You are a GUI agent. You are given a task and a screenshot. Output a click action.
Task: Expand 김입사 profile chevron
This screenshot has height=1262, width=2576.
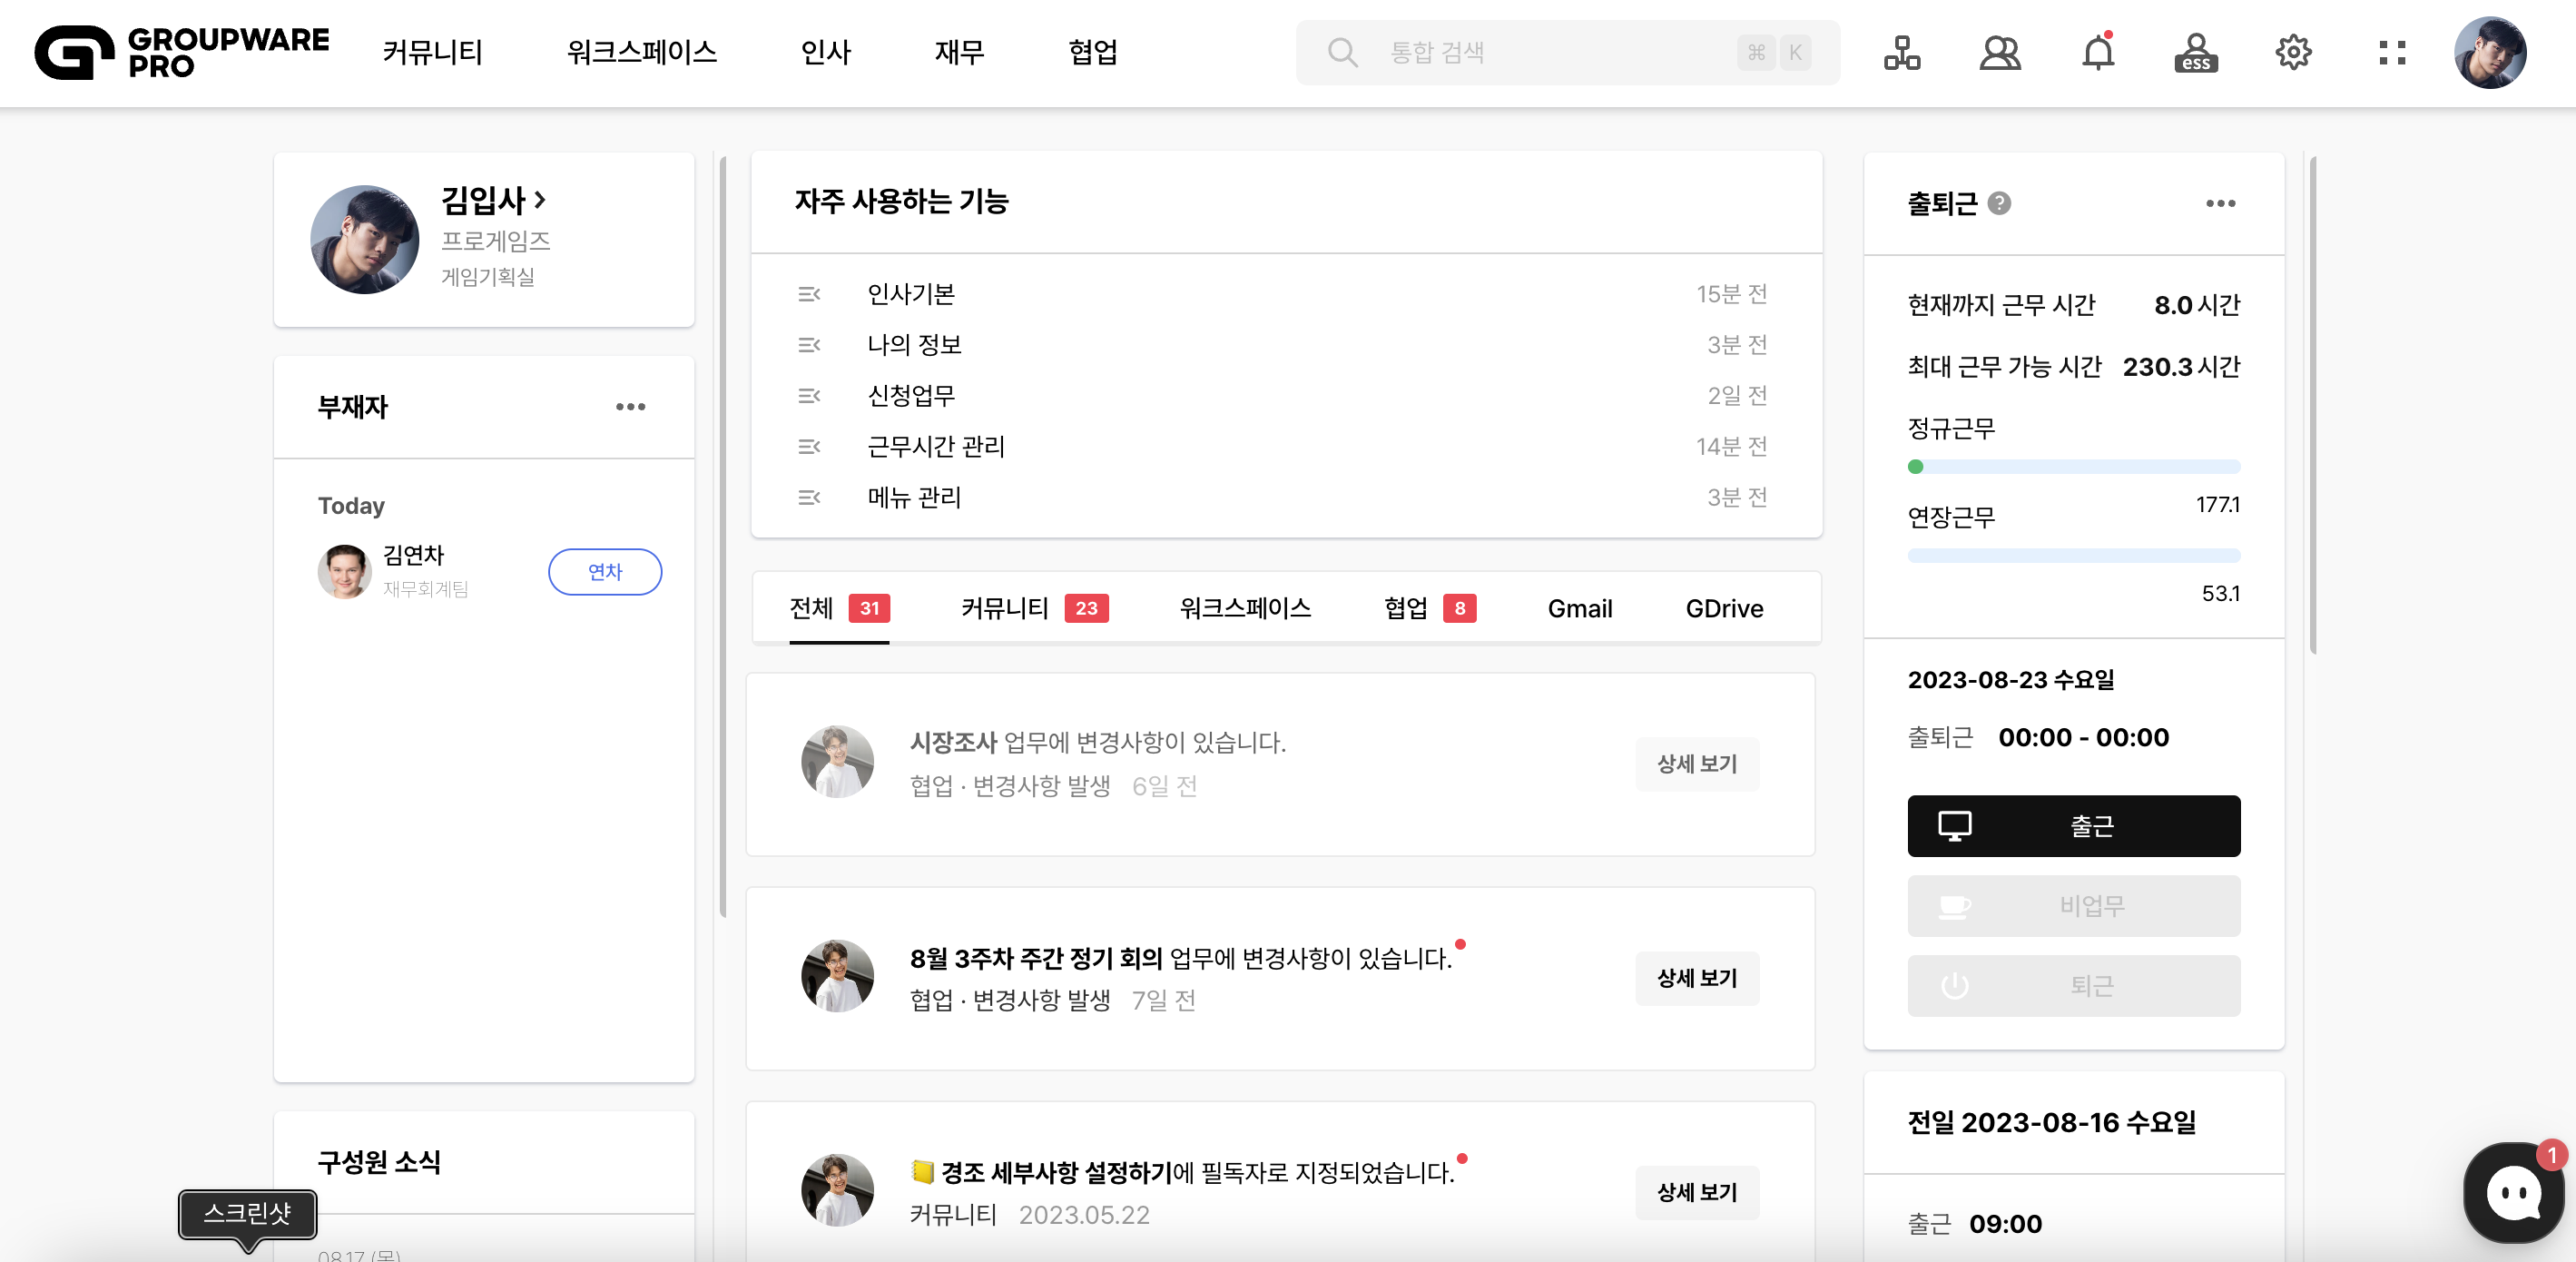pos(540,200)
